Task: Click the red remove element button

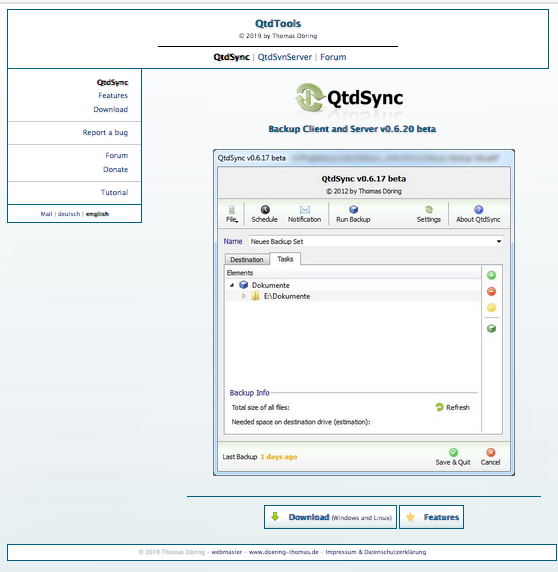Action: [491, 291]
